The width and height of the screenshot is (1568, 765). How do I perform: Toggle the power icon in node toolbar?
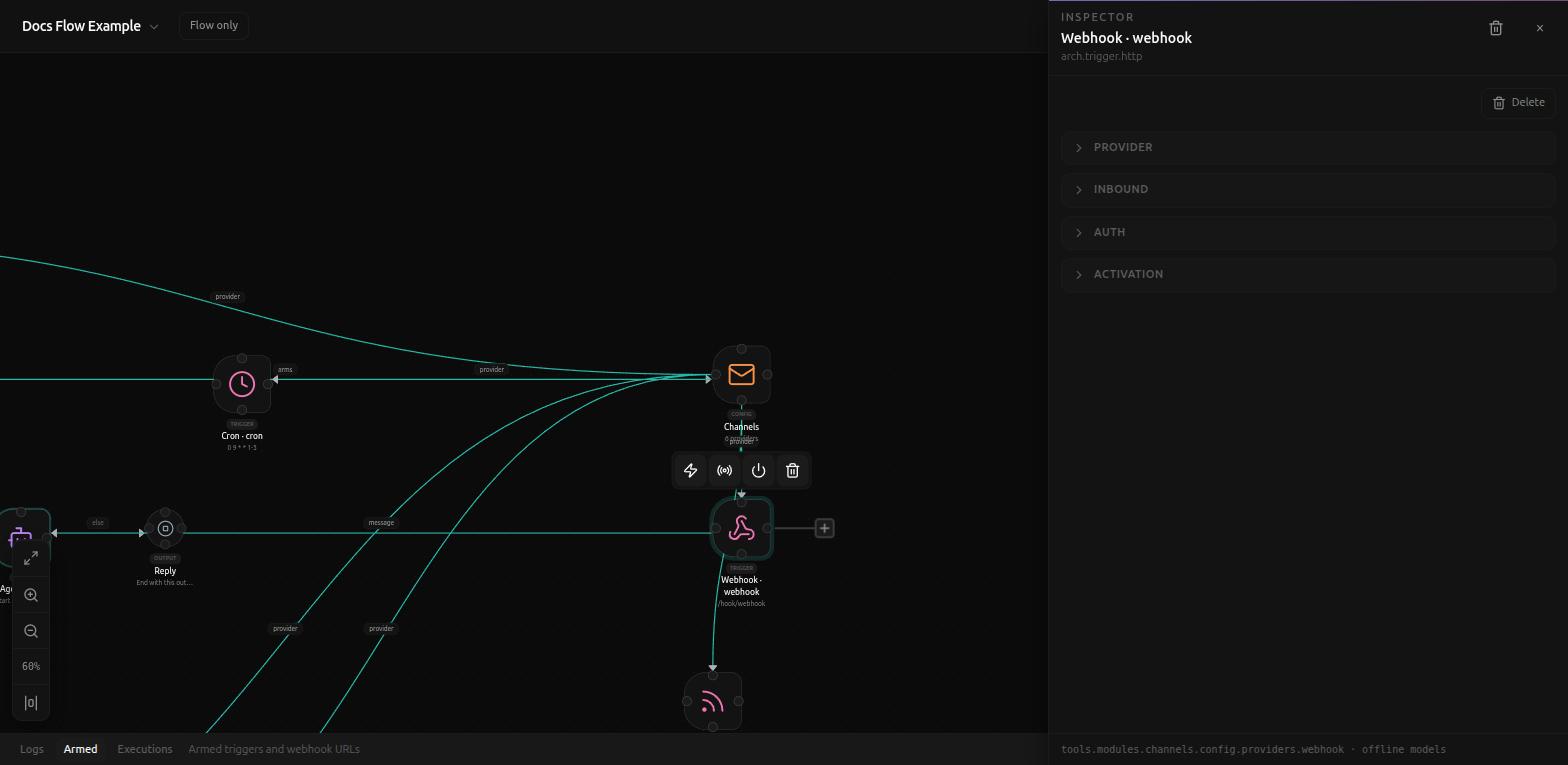click(759, 470)
